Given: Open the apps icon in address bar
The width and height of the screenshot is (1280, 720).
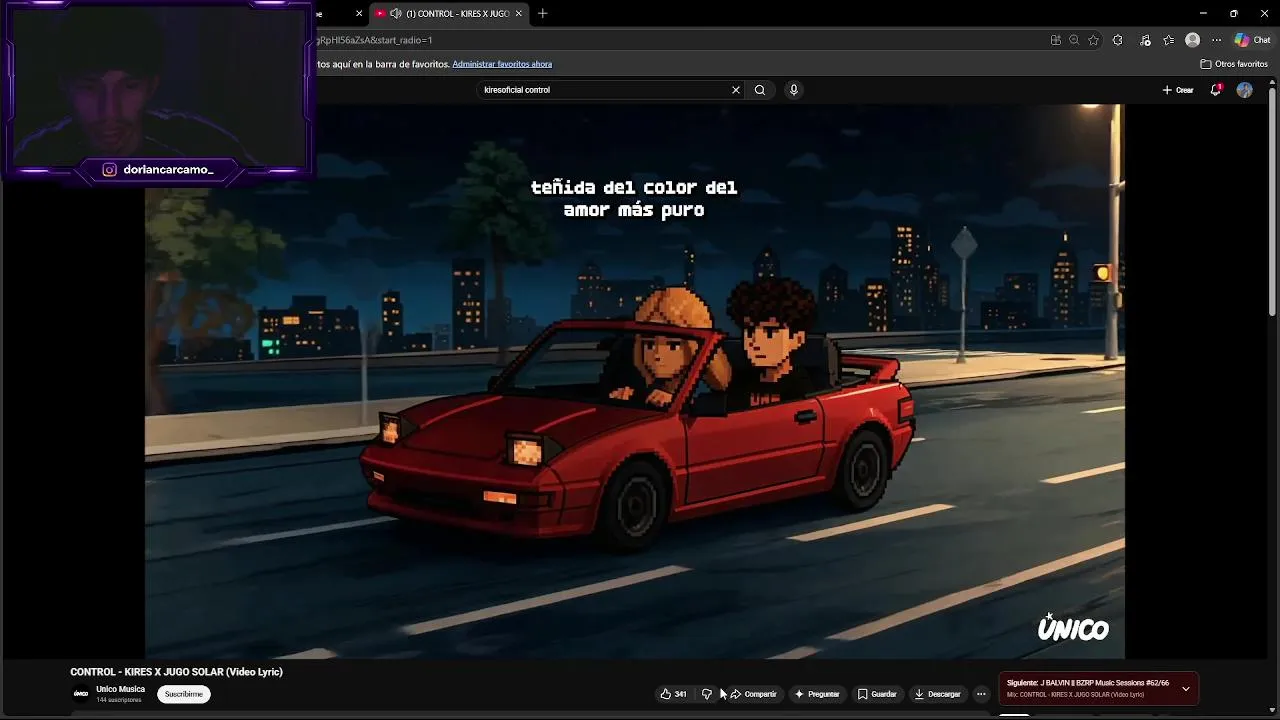Looking at the screenshot, I should pos(1056,40).
